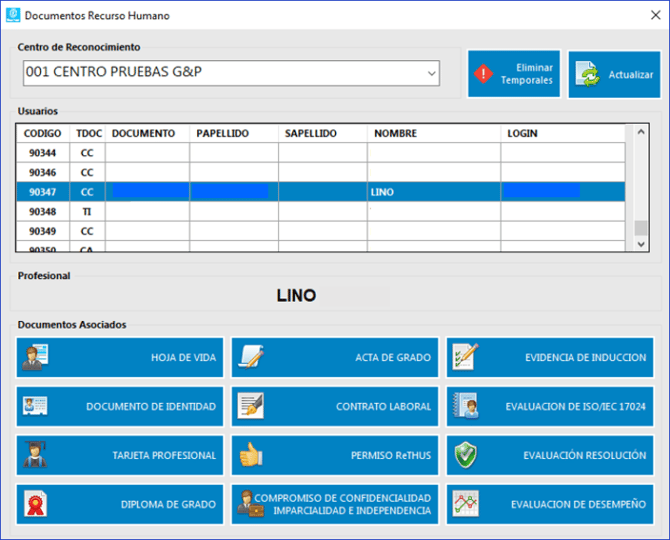Open the DIPLOMA DE GRADO document
This screenshot has width=670, height=540.
[x=120, y=504]
